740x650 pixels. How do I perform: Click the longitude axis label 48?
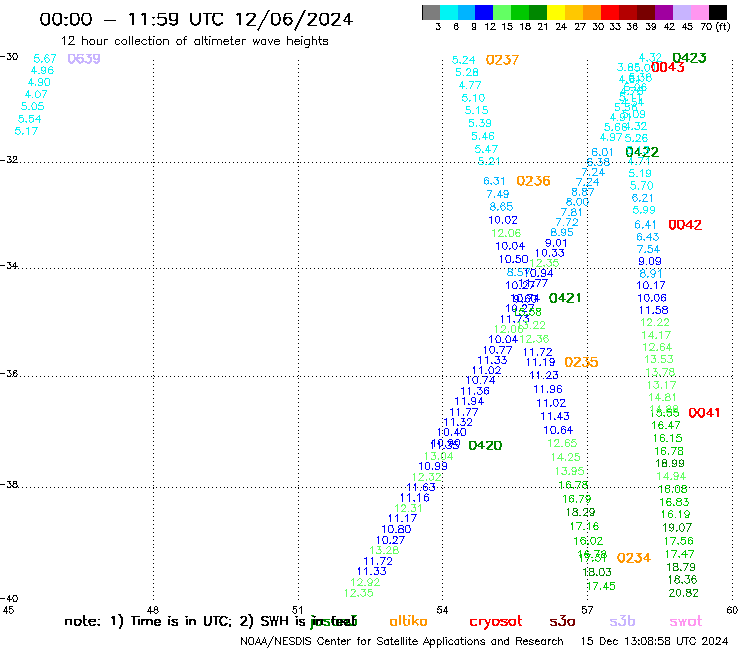pos(153,610)
